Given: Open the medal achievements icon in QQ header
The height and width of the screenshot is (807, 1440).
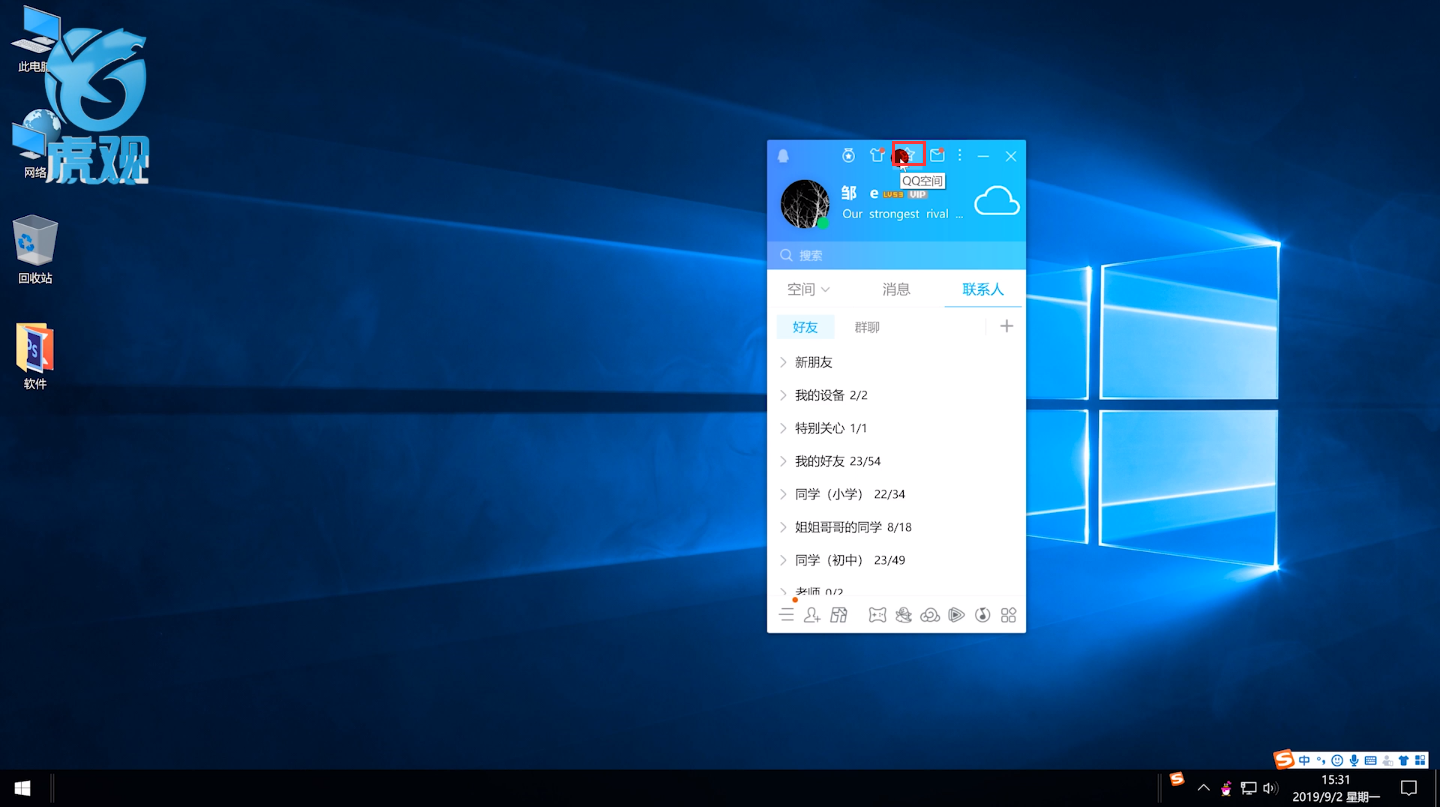Looking at the screenshot, I should click(x=848, y=155).
